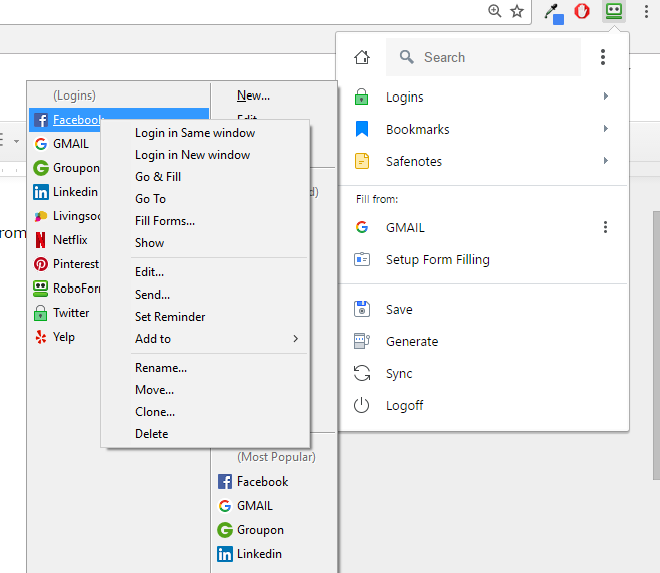Choose Move... in the context menu
The image size is (660, 573).
click(154, 390)
